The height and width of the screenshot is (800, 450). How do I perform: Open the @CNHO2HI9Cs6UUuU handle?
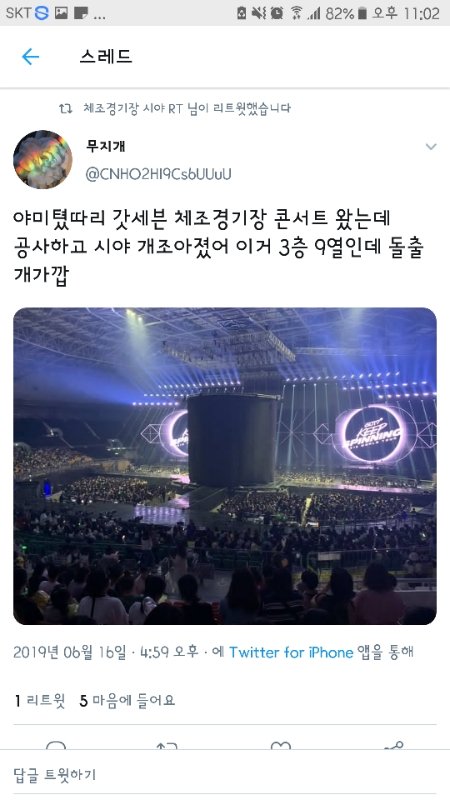tap(158, 174)
